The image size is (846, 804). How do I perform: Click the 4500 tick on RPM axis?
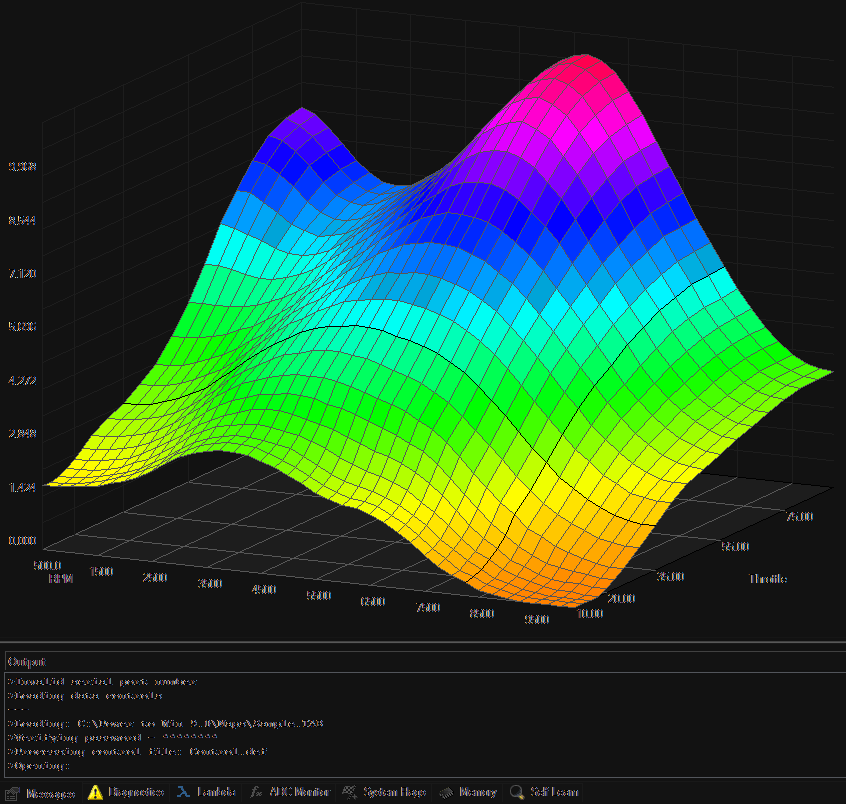click(x=264, y=589)
